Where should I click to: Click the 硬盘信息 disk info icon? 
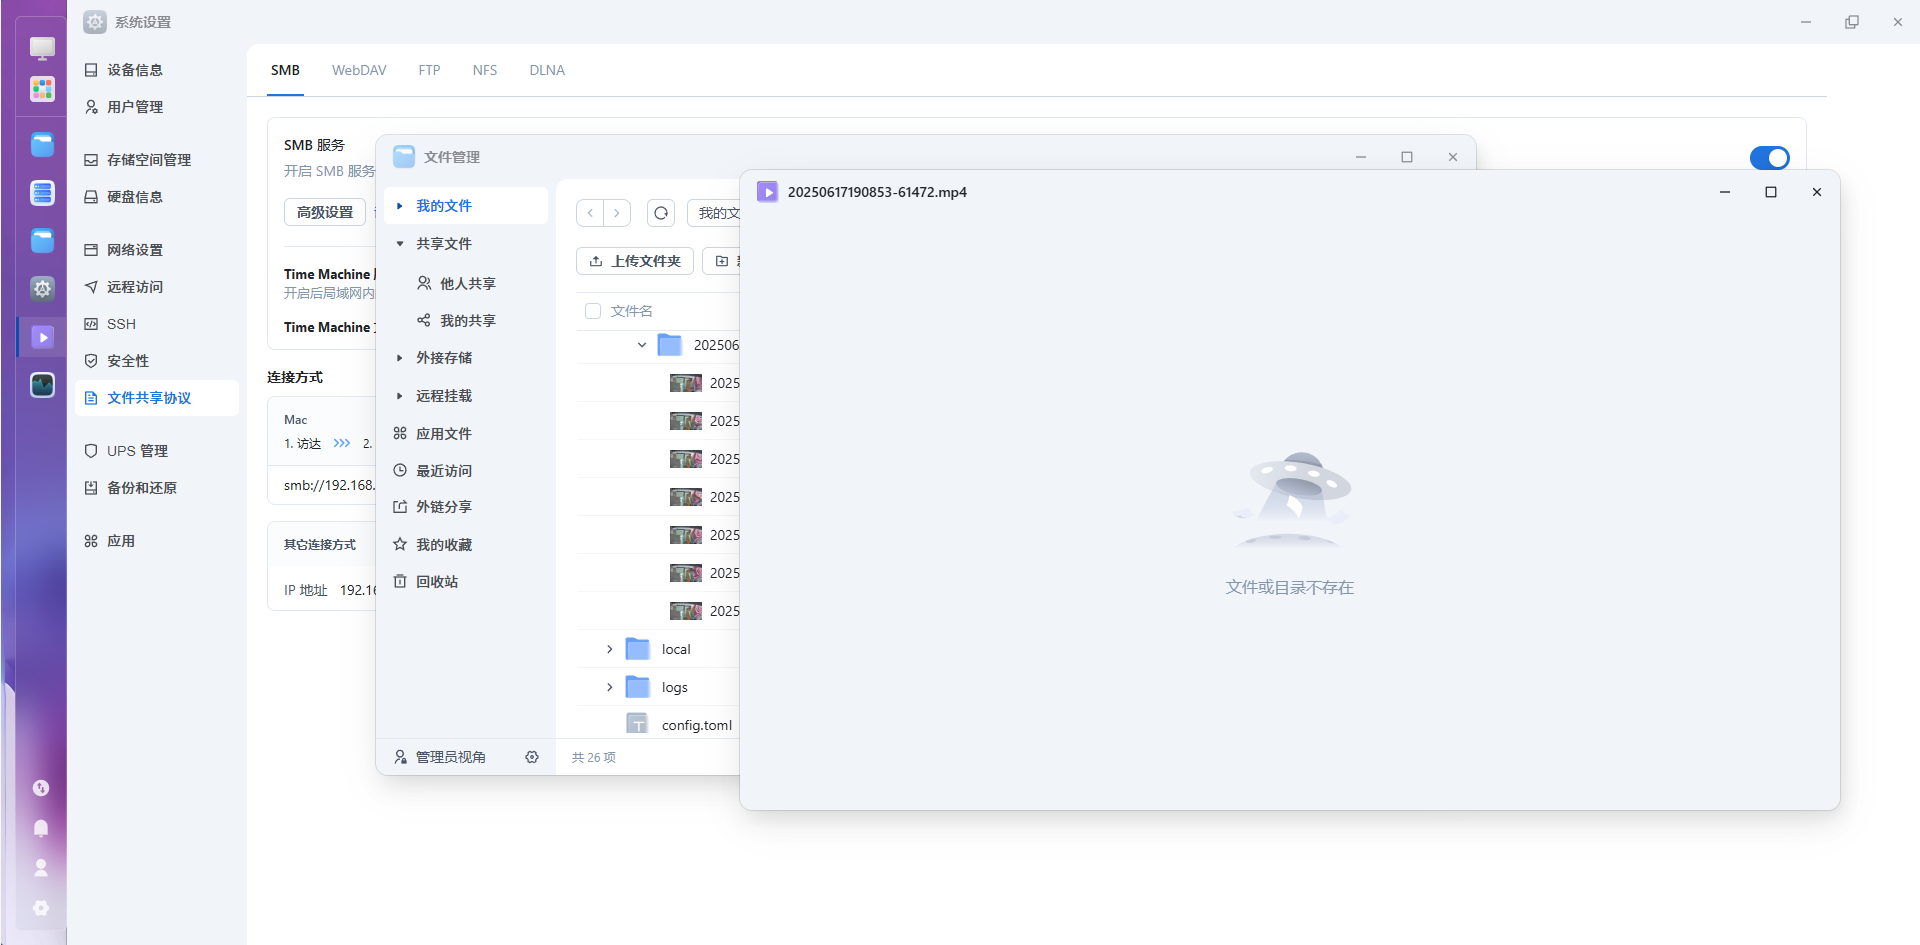pyautogui.click(x=91, y=197)
